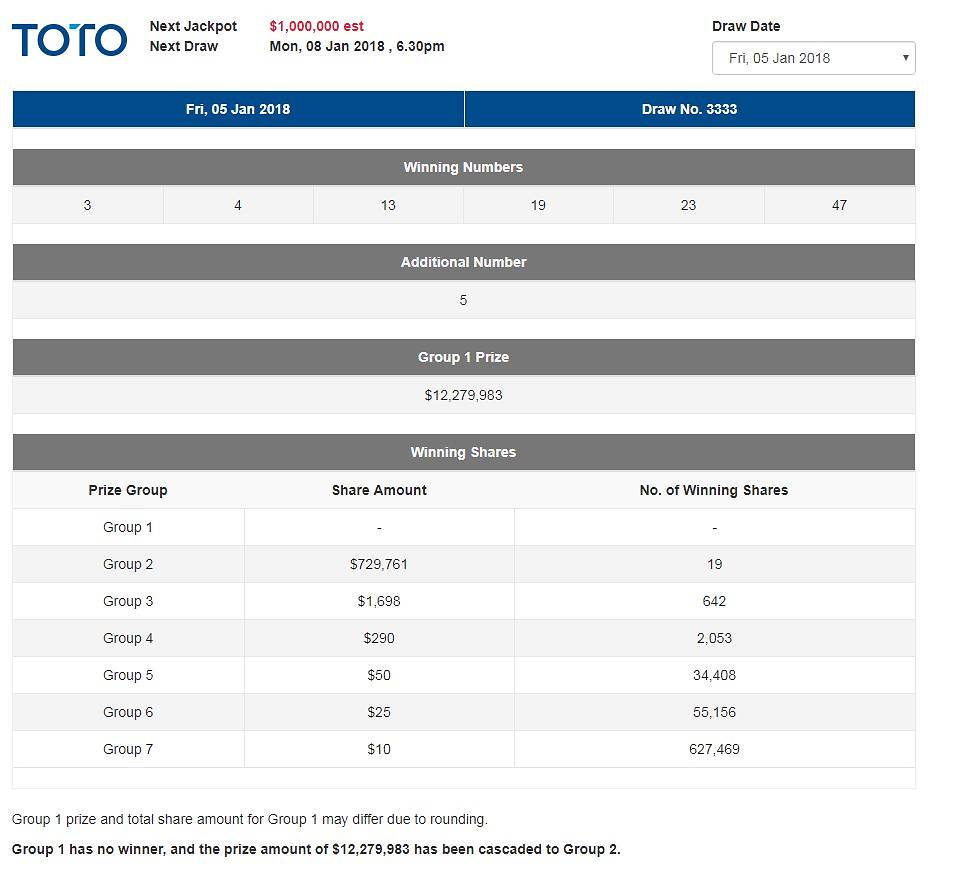Click winning number 19
Image resolution: width=955 pixels, height=869 pixels.
point(538,205)
